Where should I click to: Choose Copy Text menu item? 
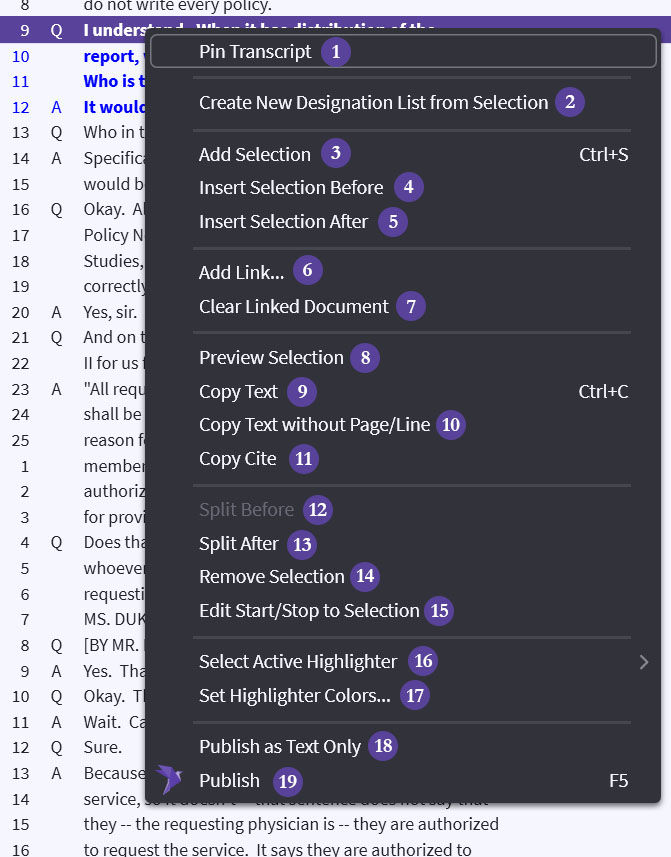point(238,392)
